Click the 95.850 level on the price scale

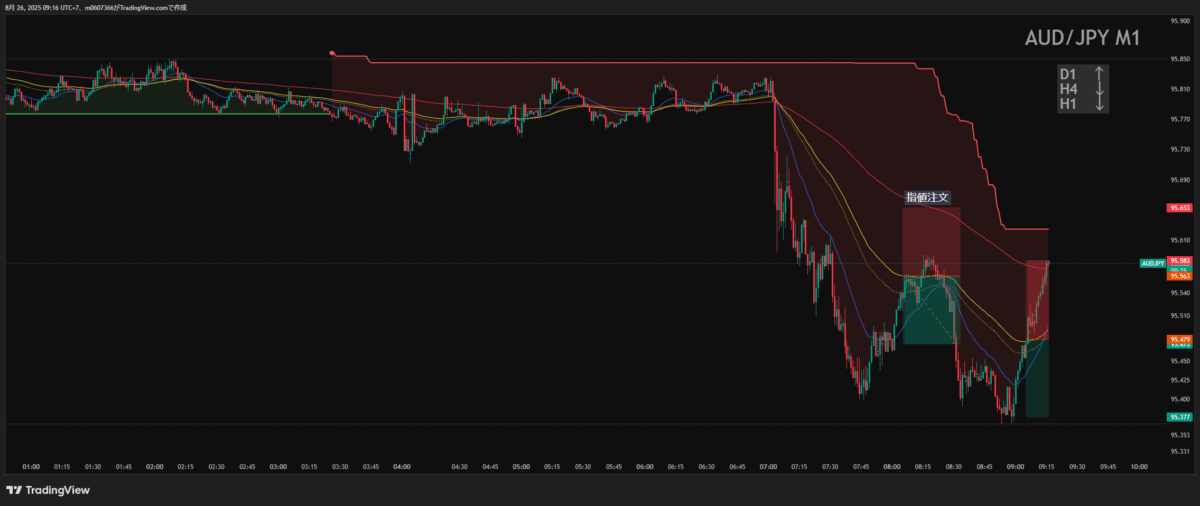[x=1179, y=58]
